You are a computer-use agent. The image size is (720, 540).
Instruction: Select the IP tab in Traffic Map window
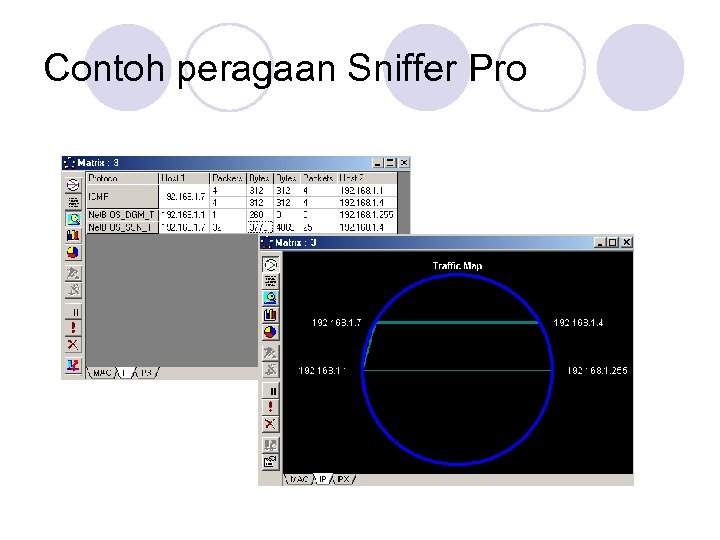(323, 479)
